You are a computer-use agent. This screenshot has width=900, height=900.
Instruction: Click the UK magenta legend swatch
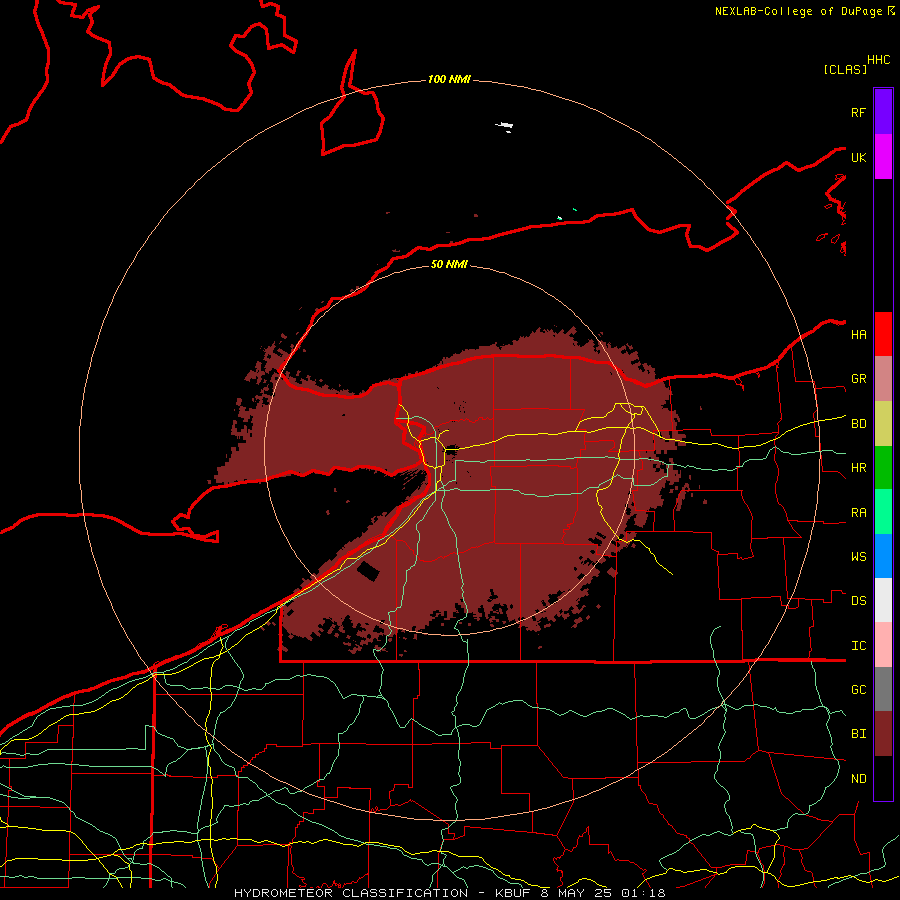pos(883,157)
